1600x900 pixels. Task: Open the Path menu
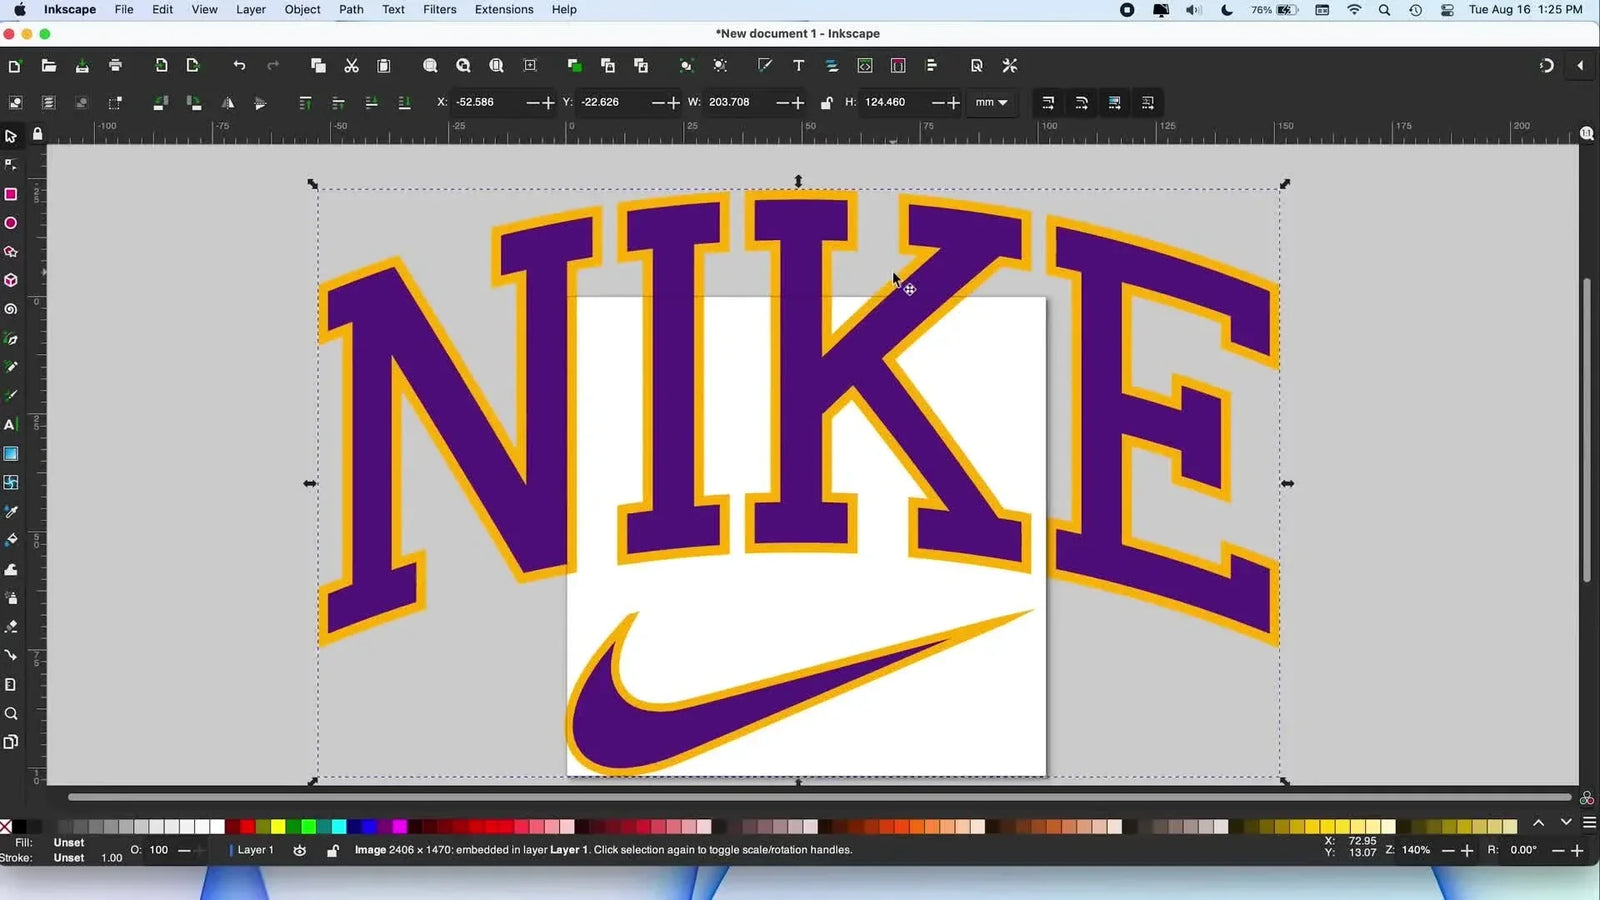click(x=351, y=9)
